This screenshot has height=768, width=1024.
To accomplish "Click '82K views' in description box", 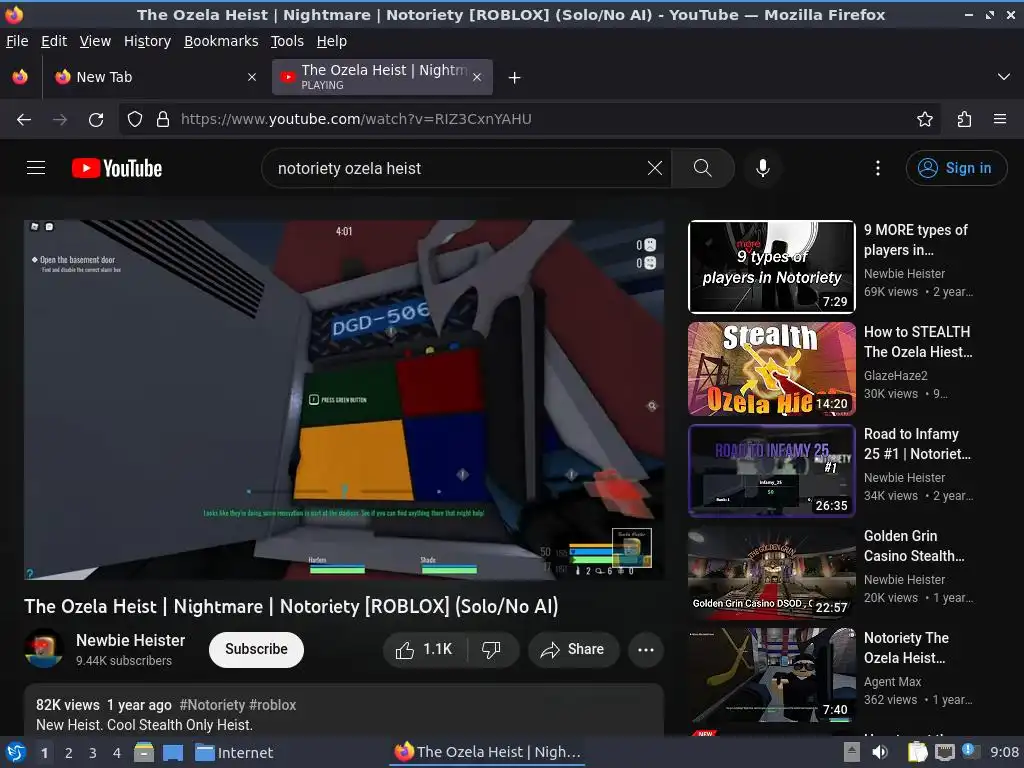I will tap(68, 705).
